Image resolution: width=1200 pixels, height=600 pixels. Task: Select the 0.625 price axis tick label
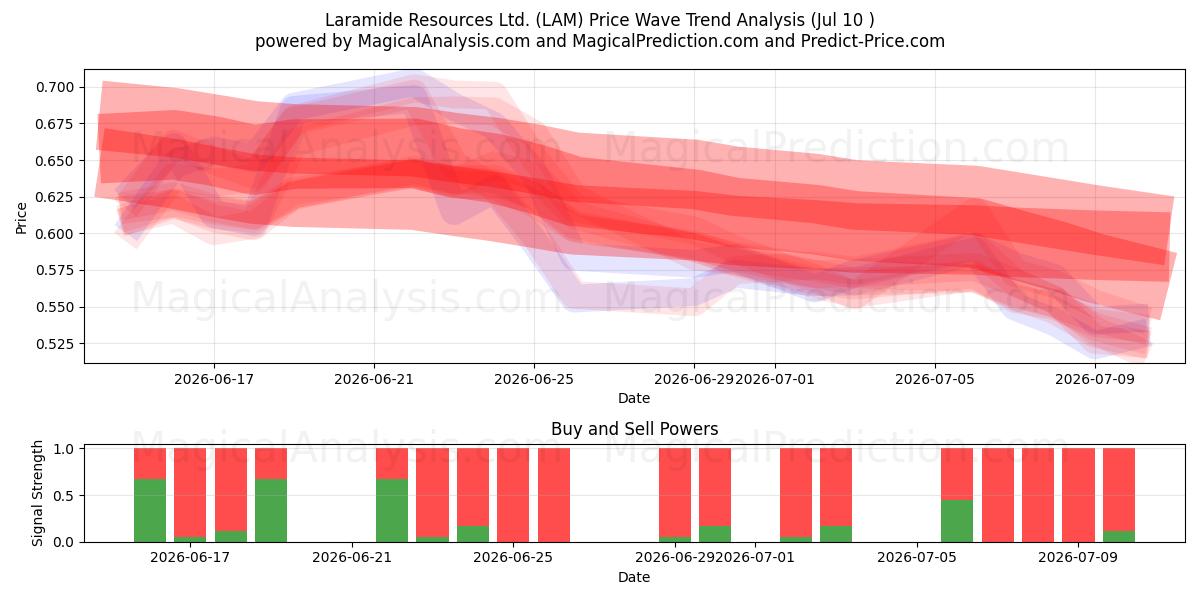[54, 197]
